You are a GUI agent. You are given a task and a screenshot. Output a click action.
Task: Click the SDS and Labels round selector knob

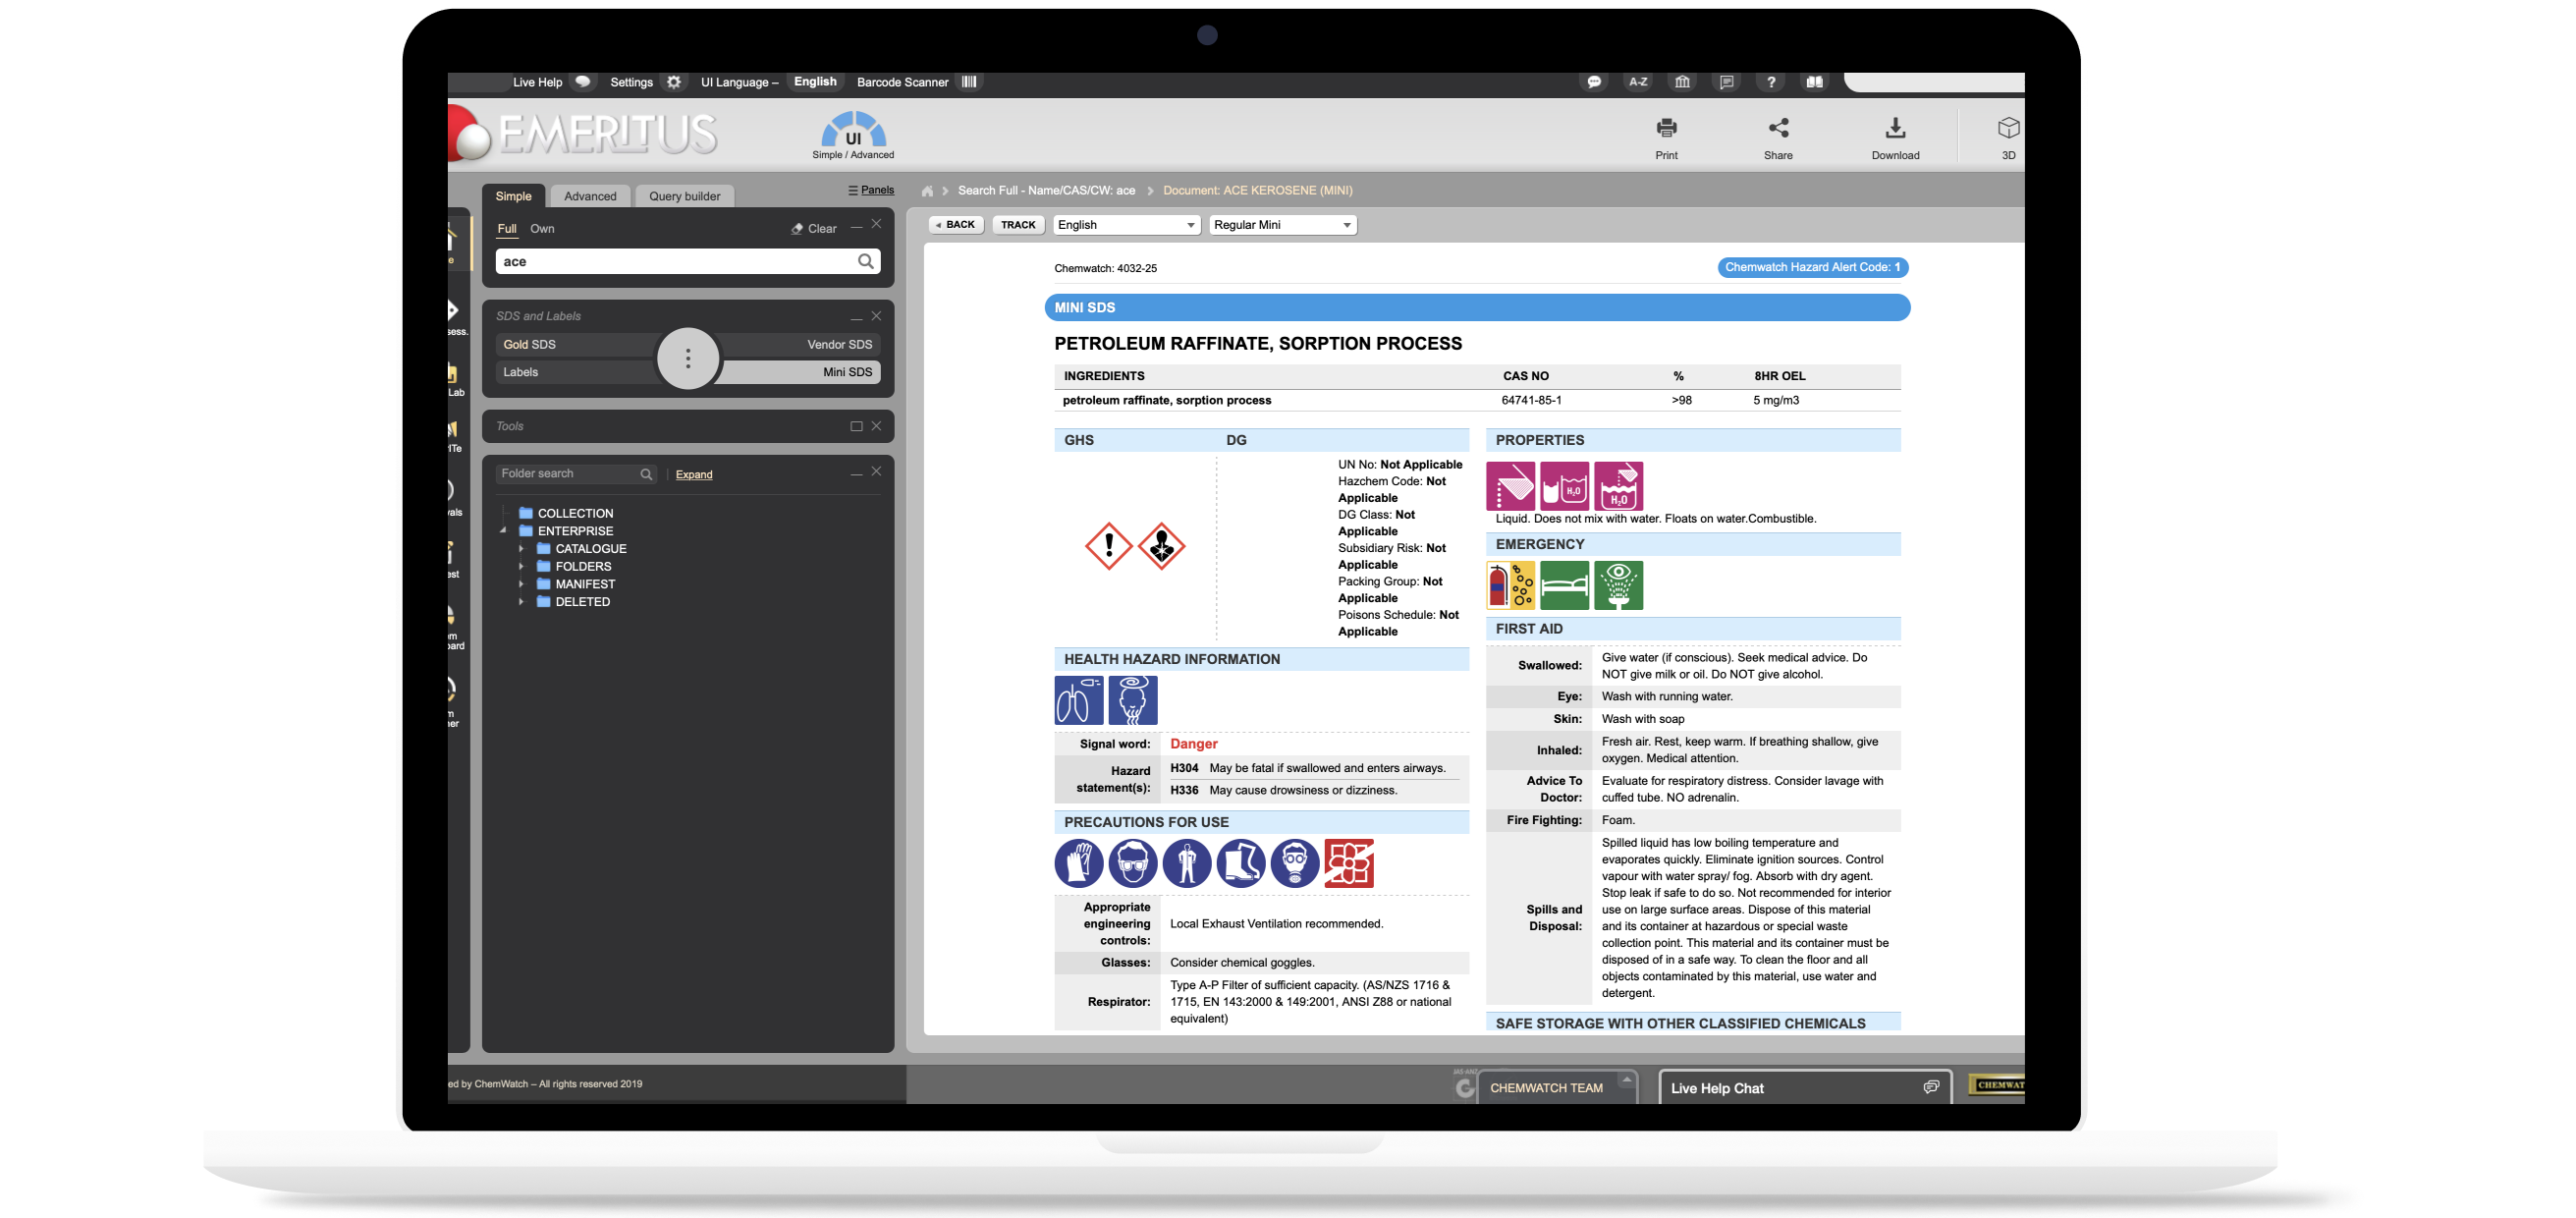[x=688, y=358]
